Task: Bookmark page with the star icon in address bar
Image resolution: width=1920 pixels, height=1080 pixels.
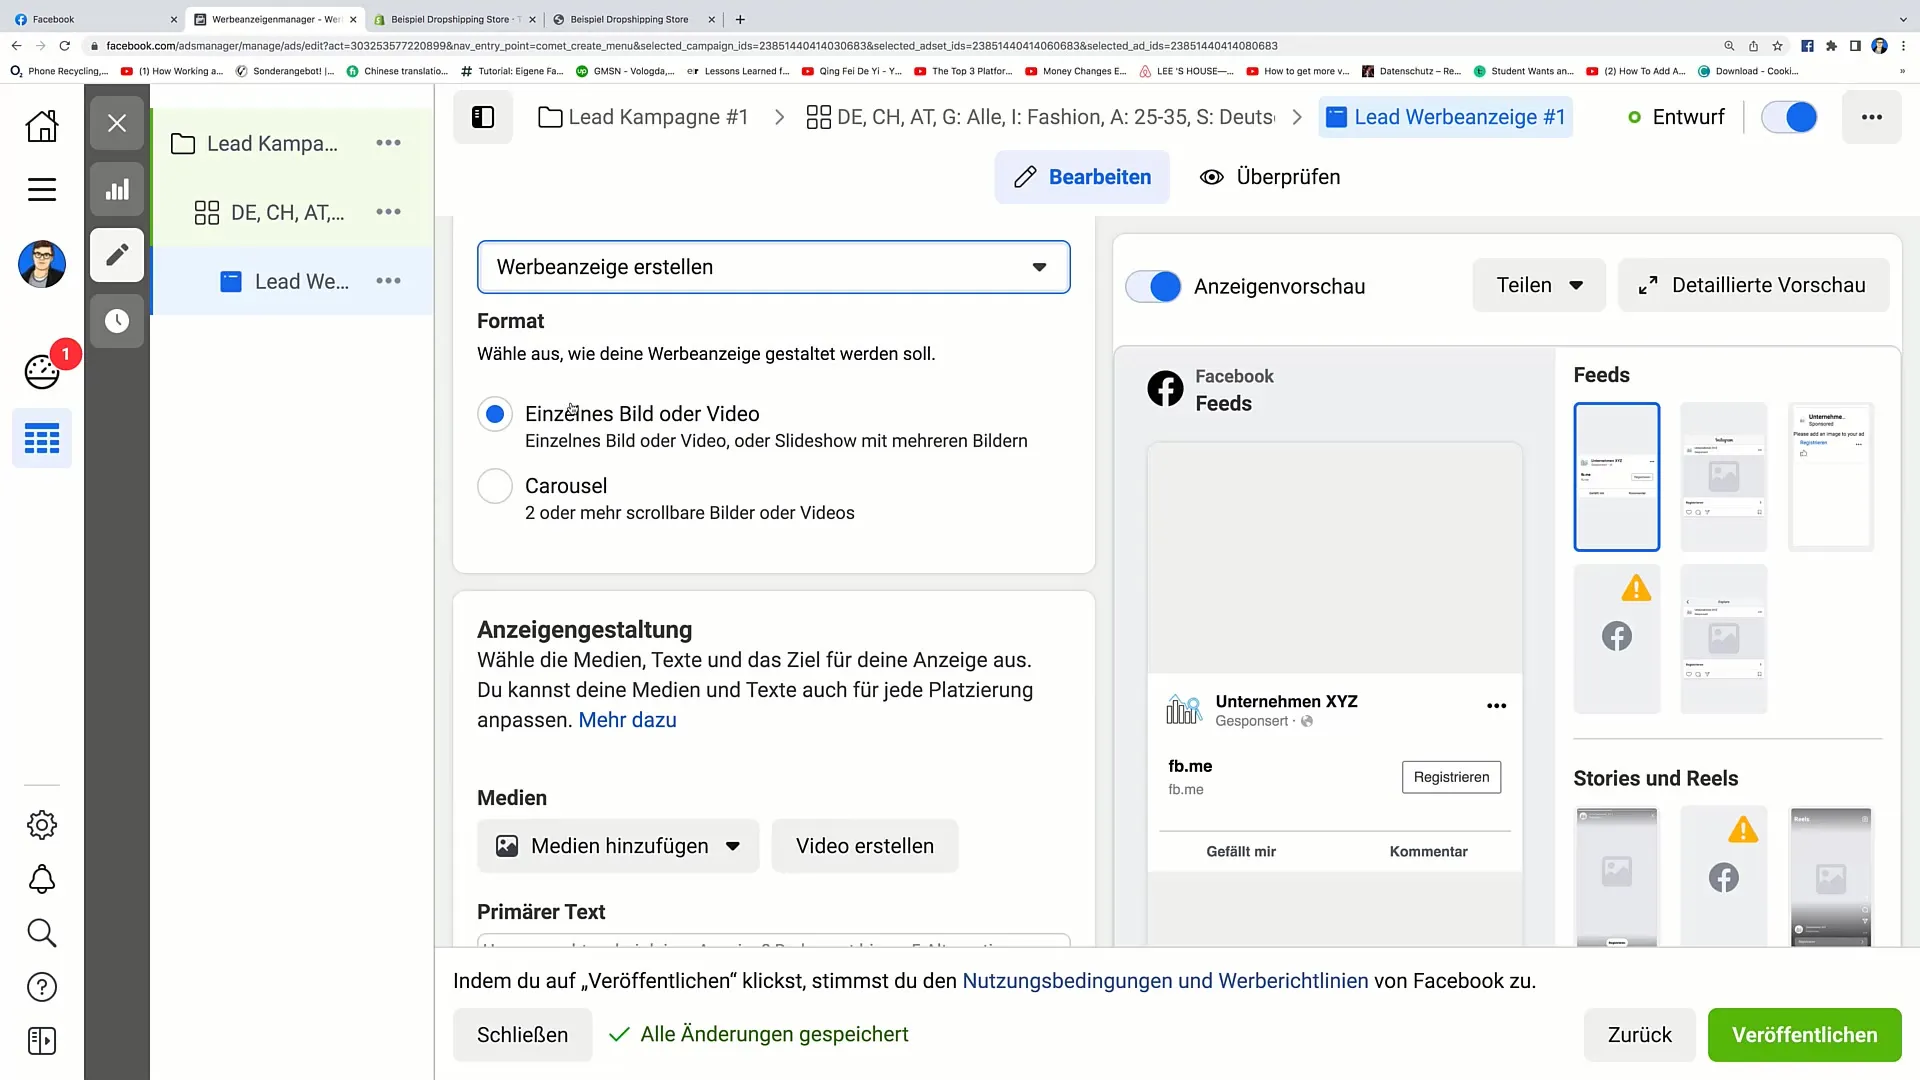Action: 1777,46
